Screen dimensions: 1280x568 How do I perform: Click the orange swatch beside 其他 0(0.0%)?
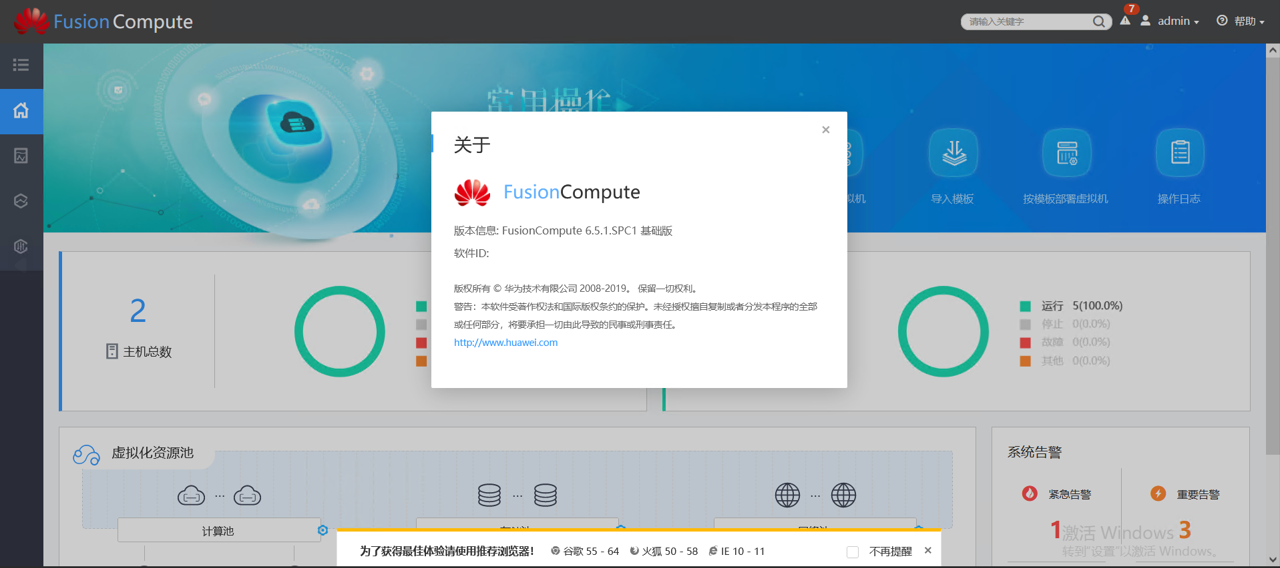[1025, 360]
